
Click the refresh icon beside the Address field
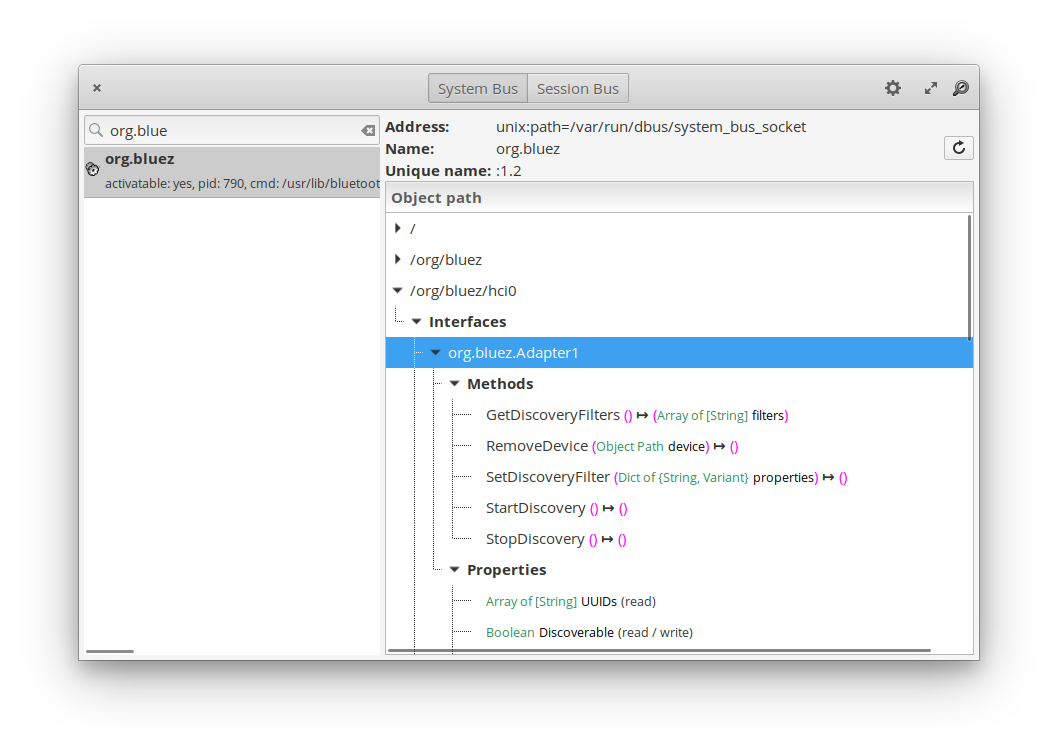[958, 147]
